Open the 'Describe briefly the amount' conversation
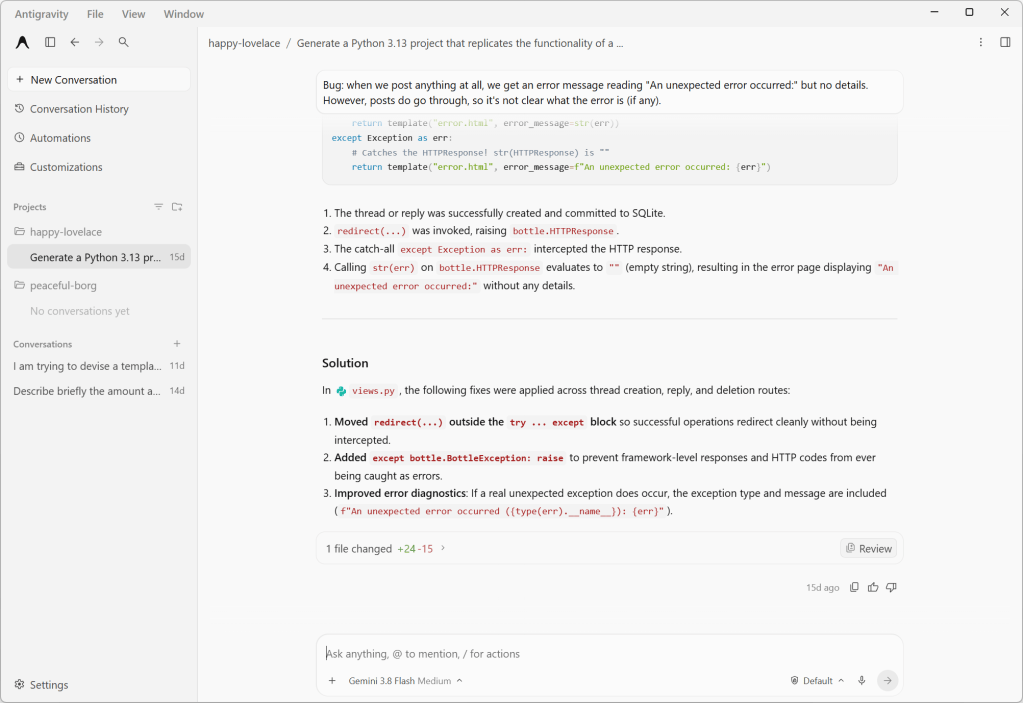This screenshot has height=703, width=1023. coord(99,391)
